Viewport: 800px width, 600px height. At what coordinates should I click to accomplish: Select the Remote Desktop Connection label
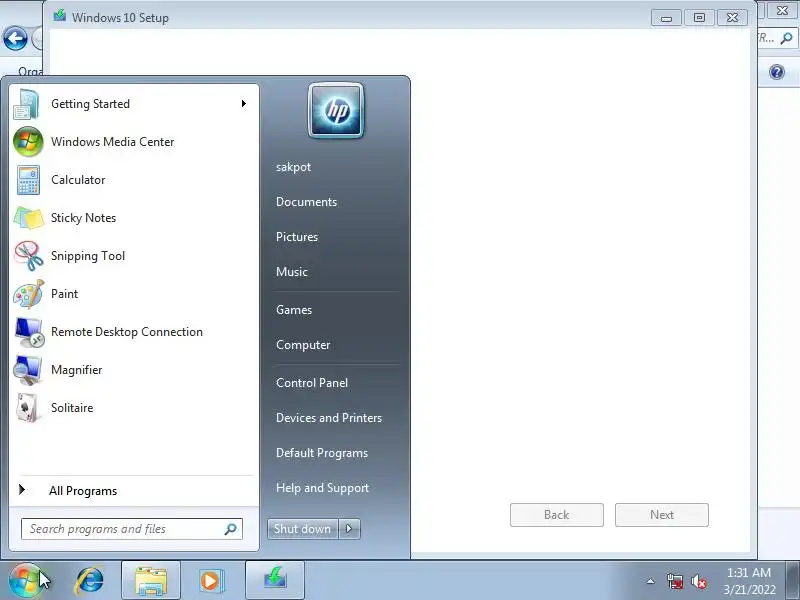(127, 332)
